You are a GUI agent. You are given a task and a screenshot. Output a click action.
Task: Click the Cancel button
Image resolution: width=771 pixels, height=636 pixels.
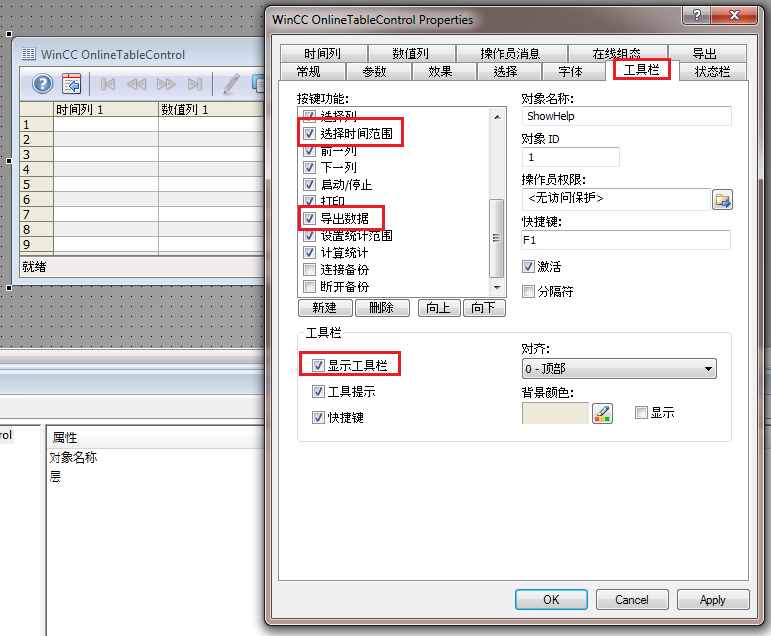click(632, 600)
